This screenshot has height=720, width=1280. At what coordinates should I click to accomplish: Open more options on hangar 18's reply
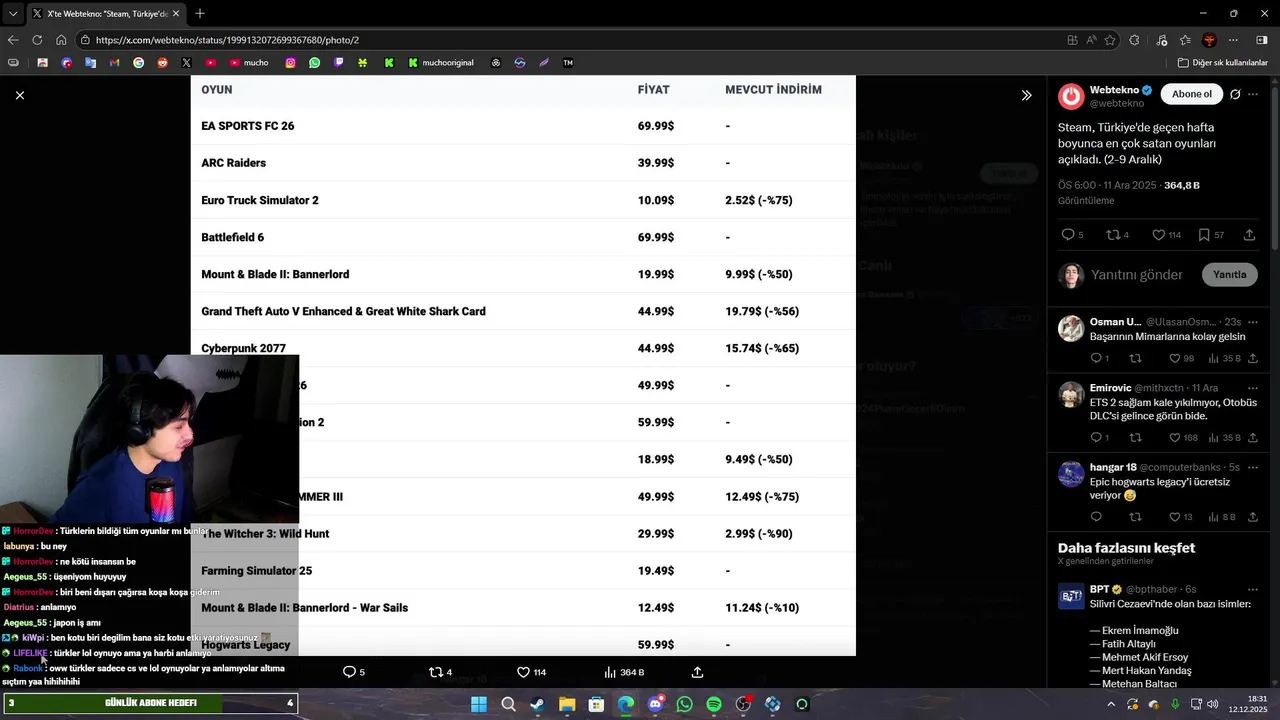point(1253,467)
